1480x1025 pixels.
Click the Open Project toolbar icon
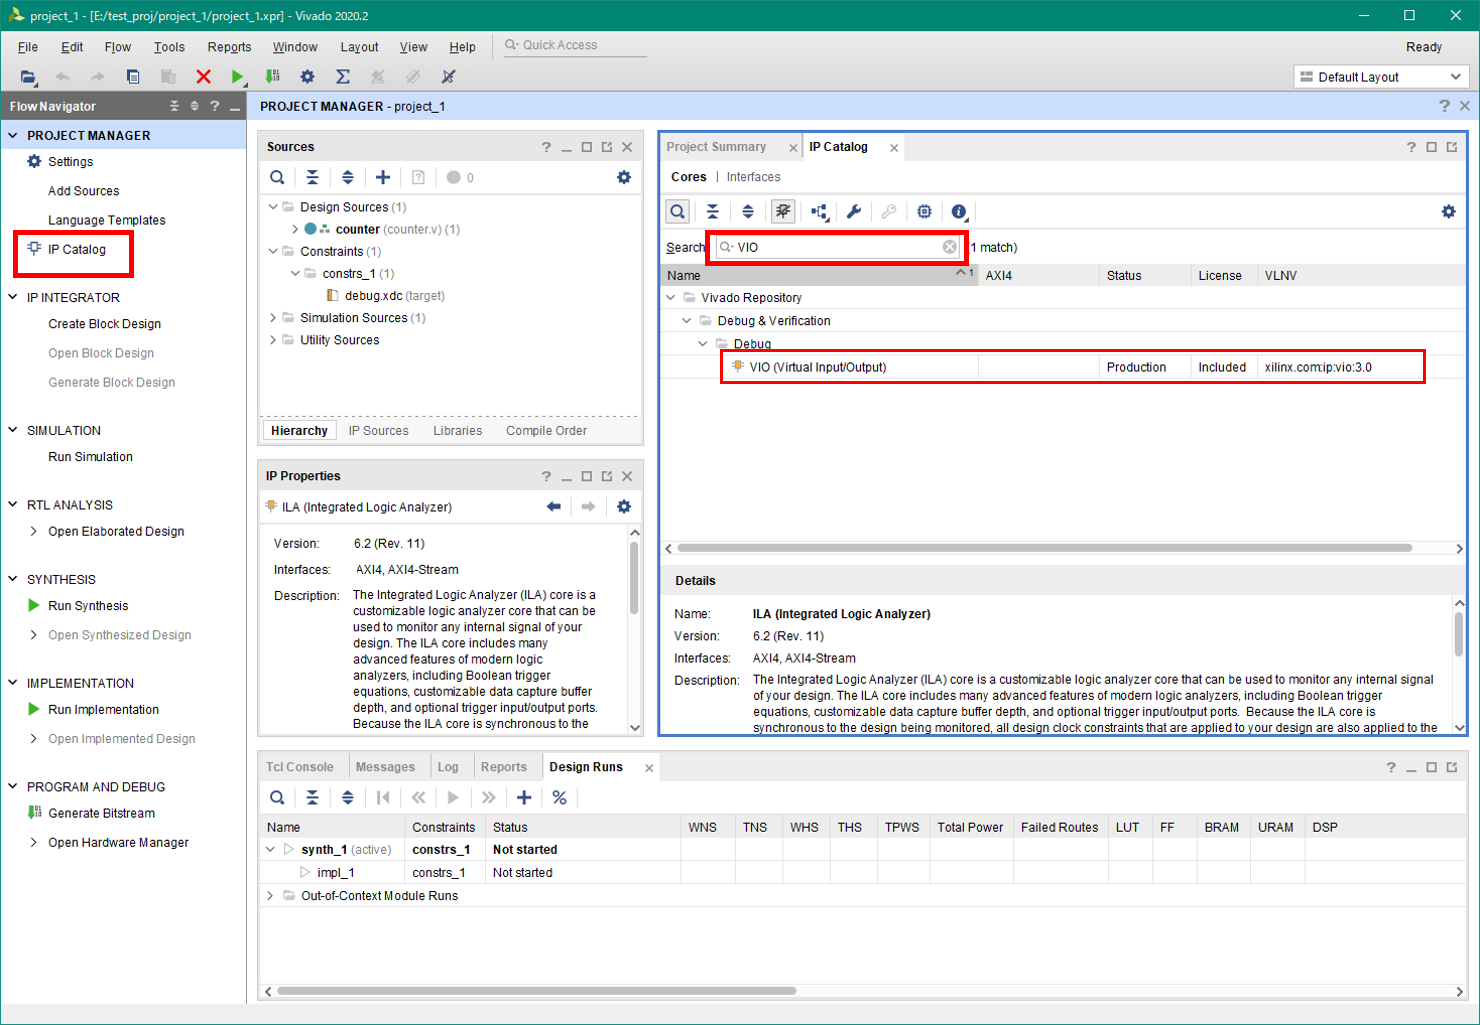(x=28, y=77)
